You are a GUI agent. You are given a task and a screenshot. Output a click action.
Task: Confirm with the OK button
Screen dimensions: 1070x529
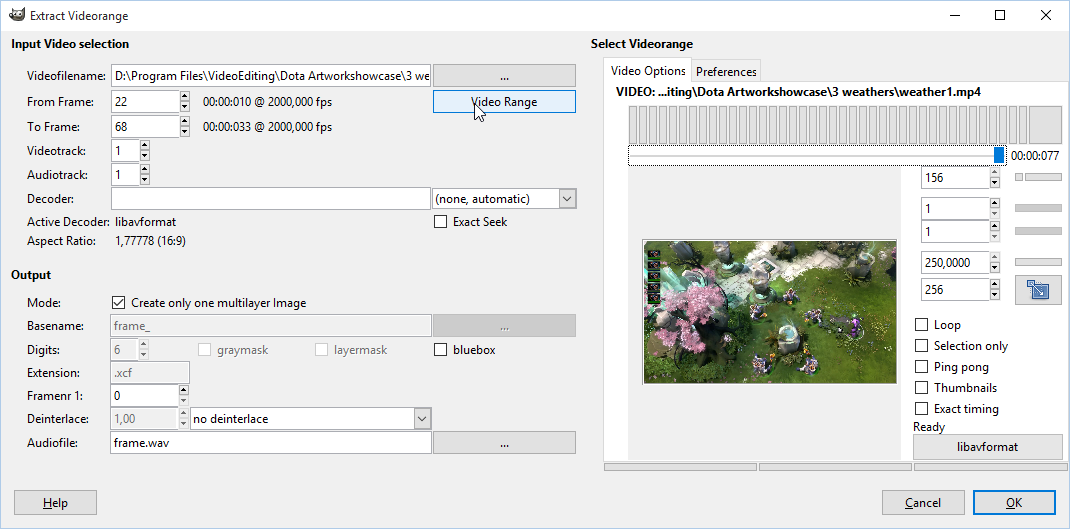tap(1014, 503)
